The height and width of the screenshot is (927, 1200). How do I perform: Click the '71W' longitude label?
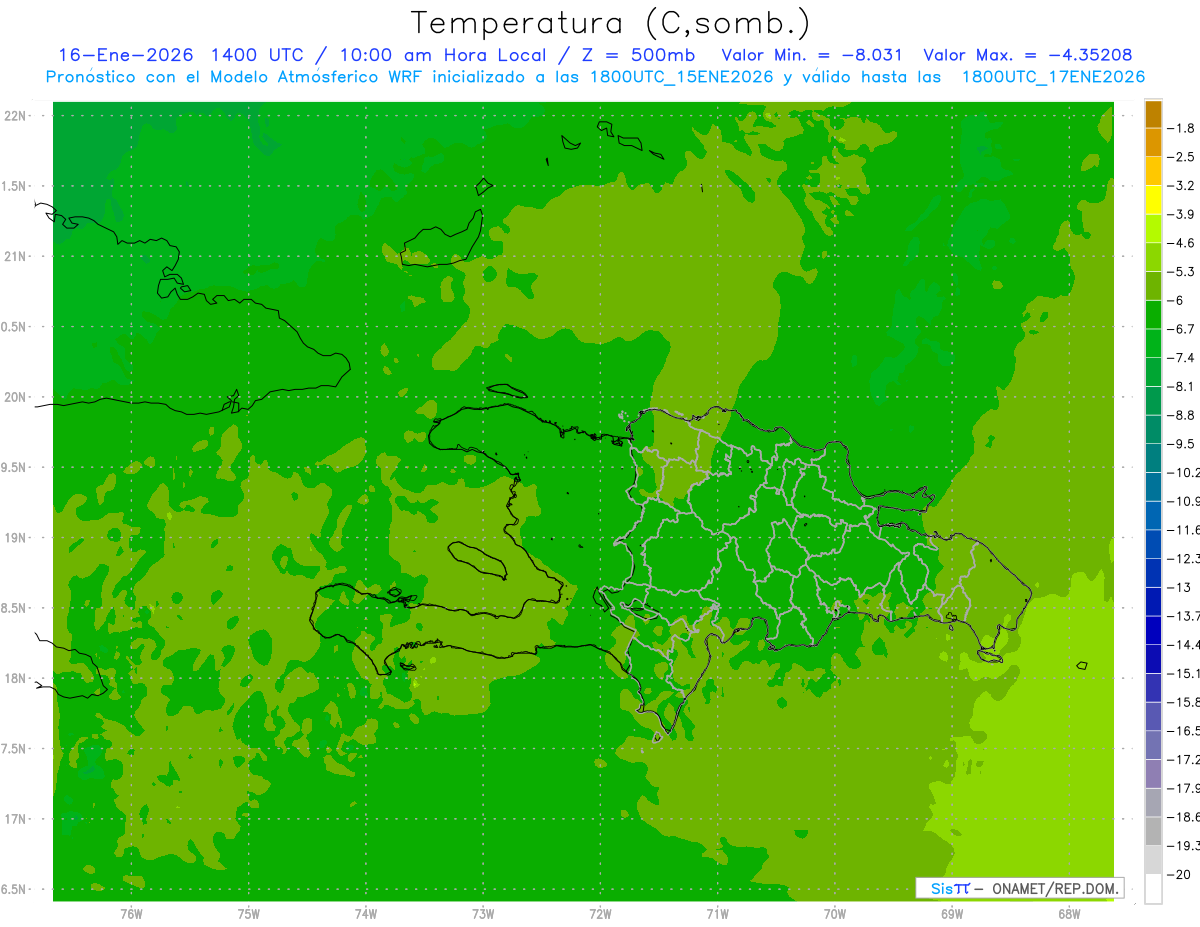[717, 914]
